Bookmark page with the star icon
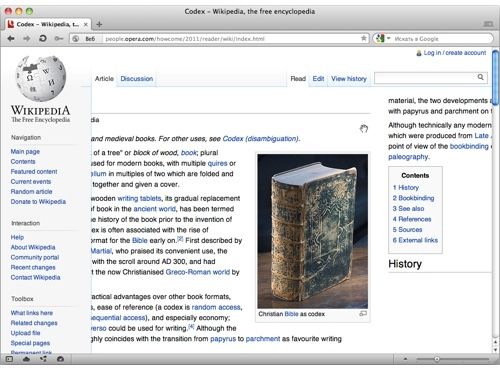Viewport: 500px width, 370px height. coord(364,38)
